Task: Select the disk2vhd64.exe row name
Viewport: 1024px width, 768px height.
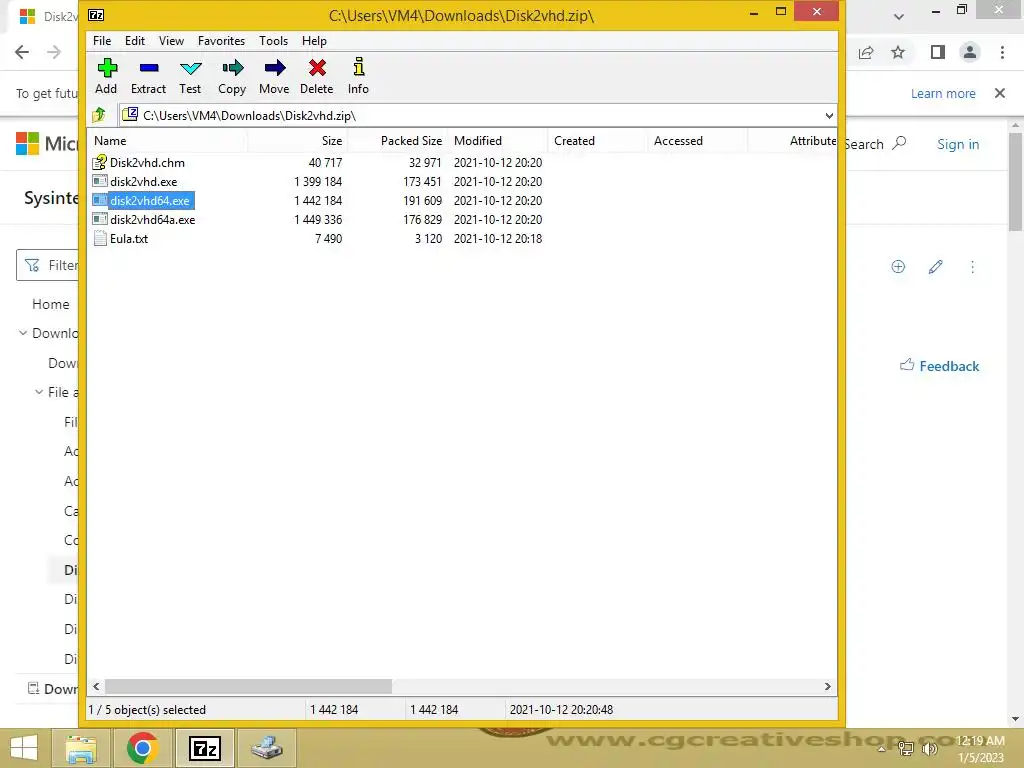Action: (150, 200)
